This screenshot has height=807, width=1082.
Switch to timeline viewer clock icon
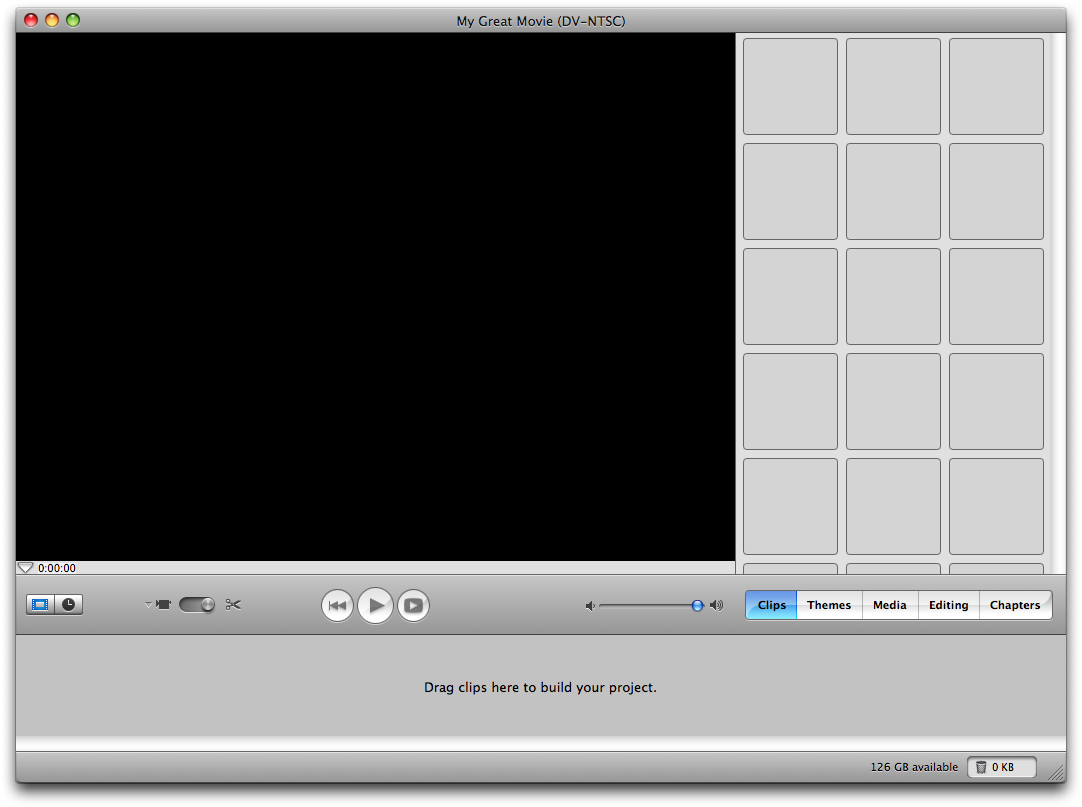pyautogui.click(x=69, y=605)
